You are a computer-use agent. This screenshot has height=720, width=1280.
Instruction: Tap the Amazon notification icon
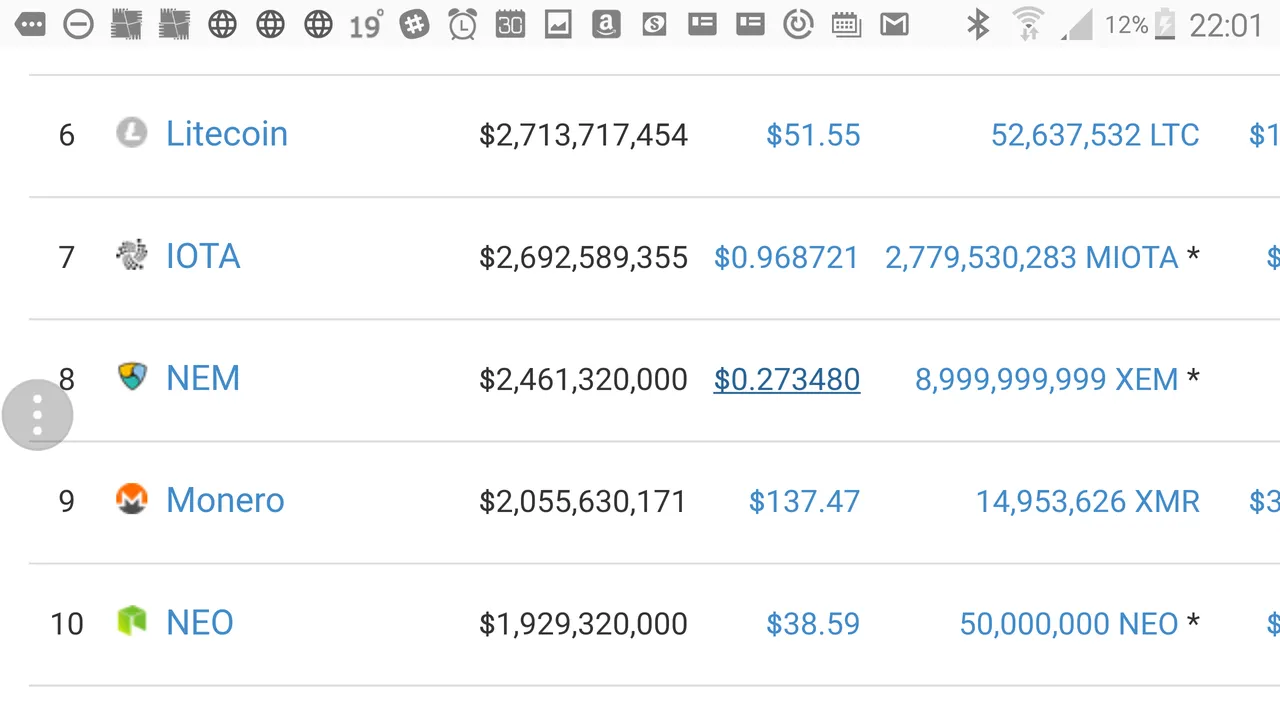point(606,24)
